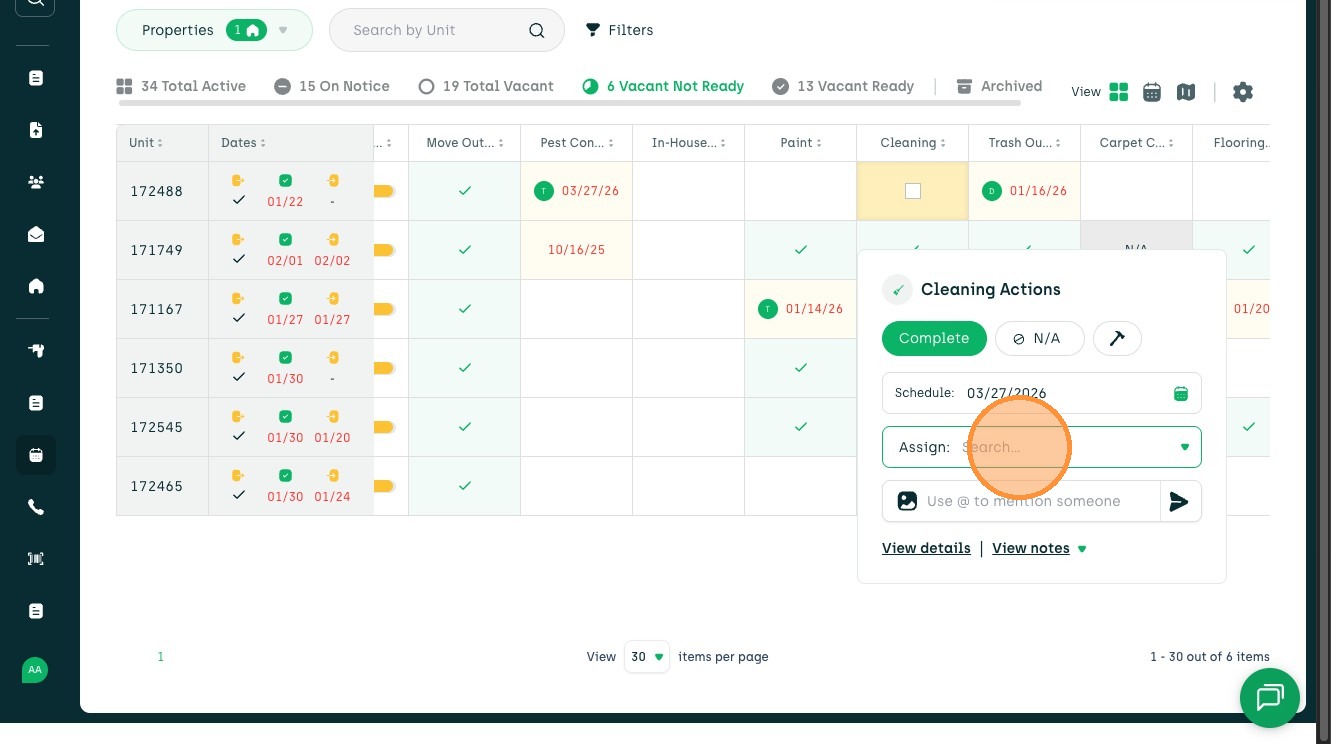Open the chat support bubble
This screenshot has width=1331, height=744.
click(1269, 697)
